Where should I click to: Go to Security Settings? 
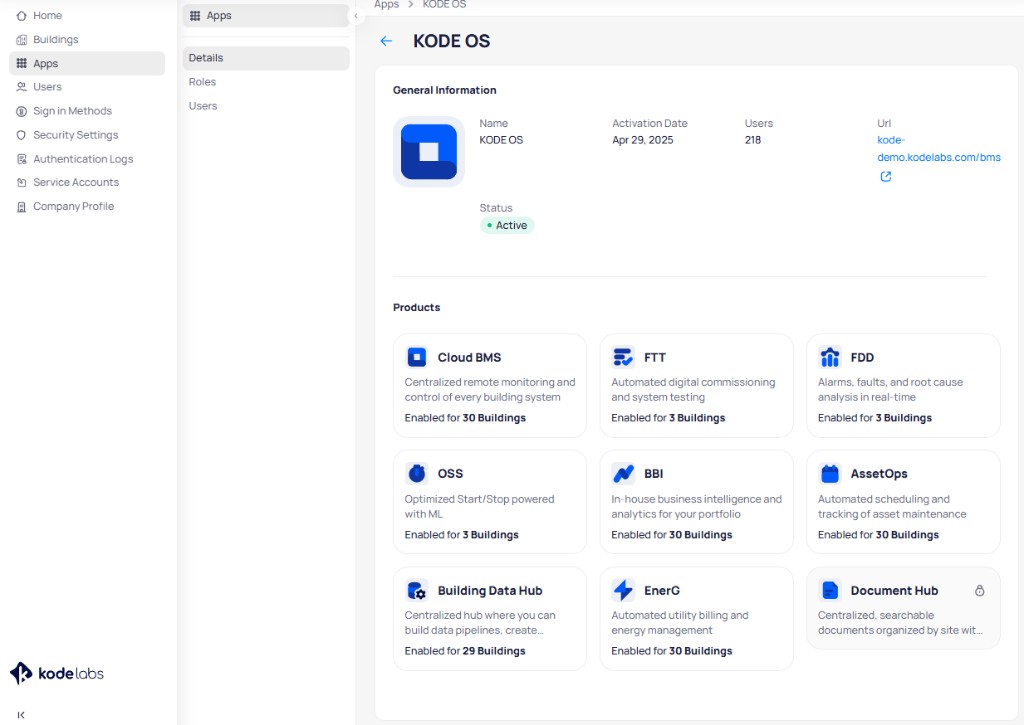(87, 135)
